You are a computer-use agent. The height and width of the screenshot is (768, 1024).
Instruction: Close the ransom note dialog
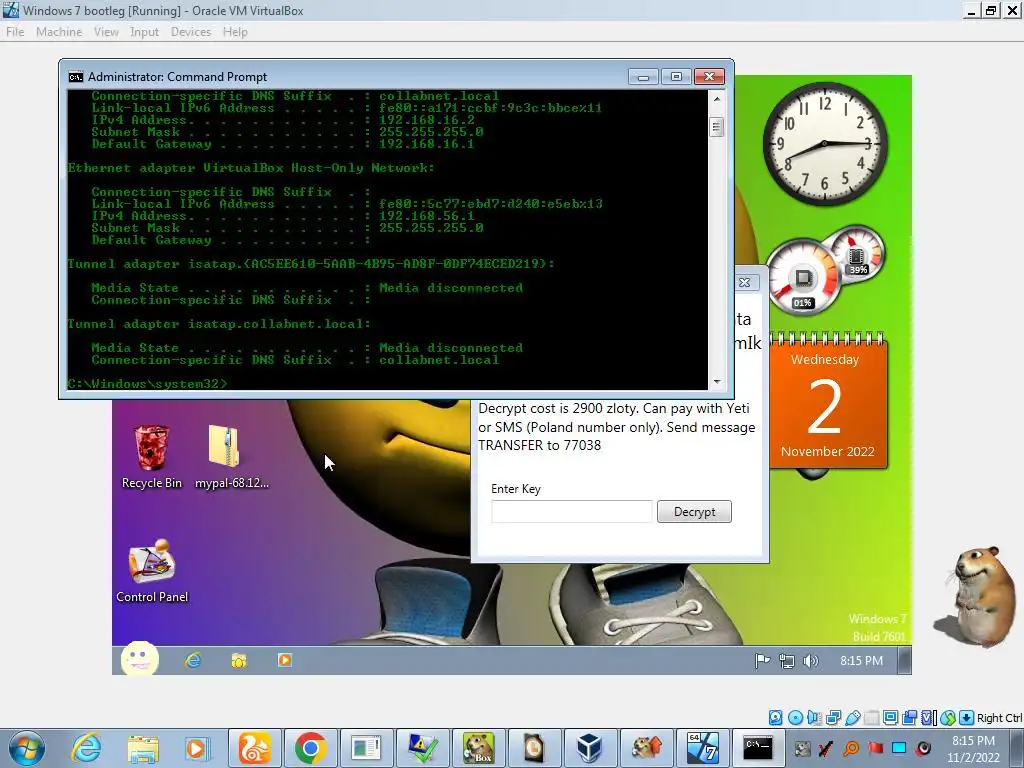coord(744,283)
